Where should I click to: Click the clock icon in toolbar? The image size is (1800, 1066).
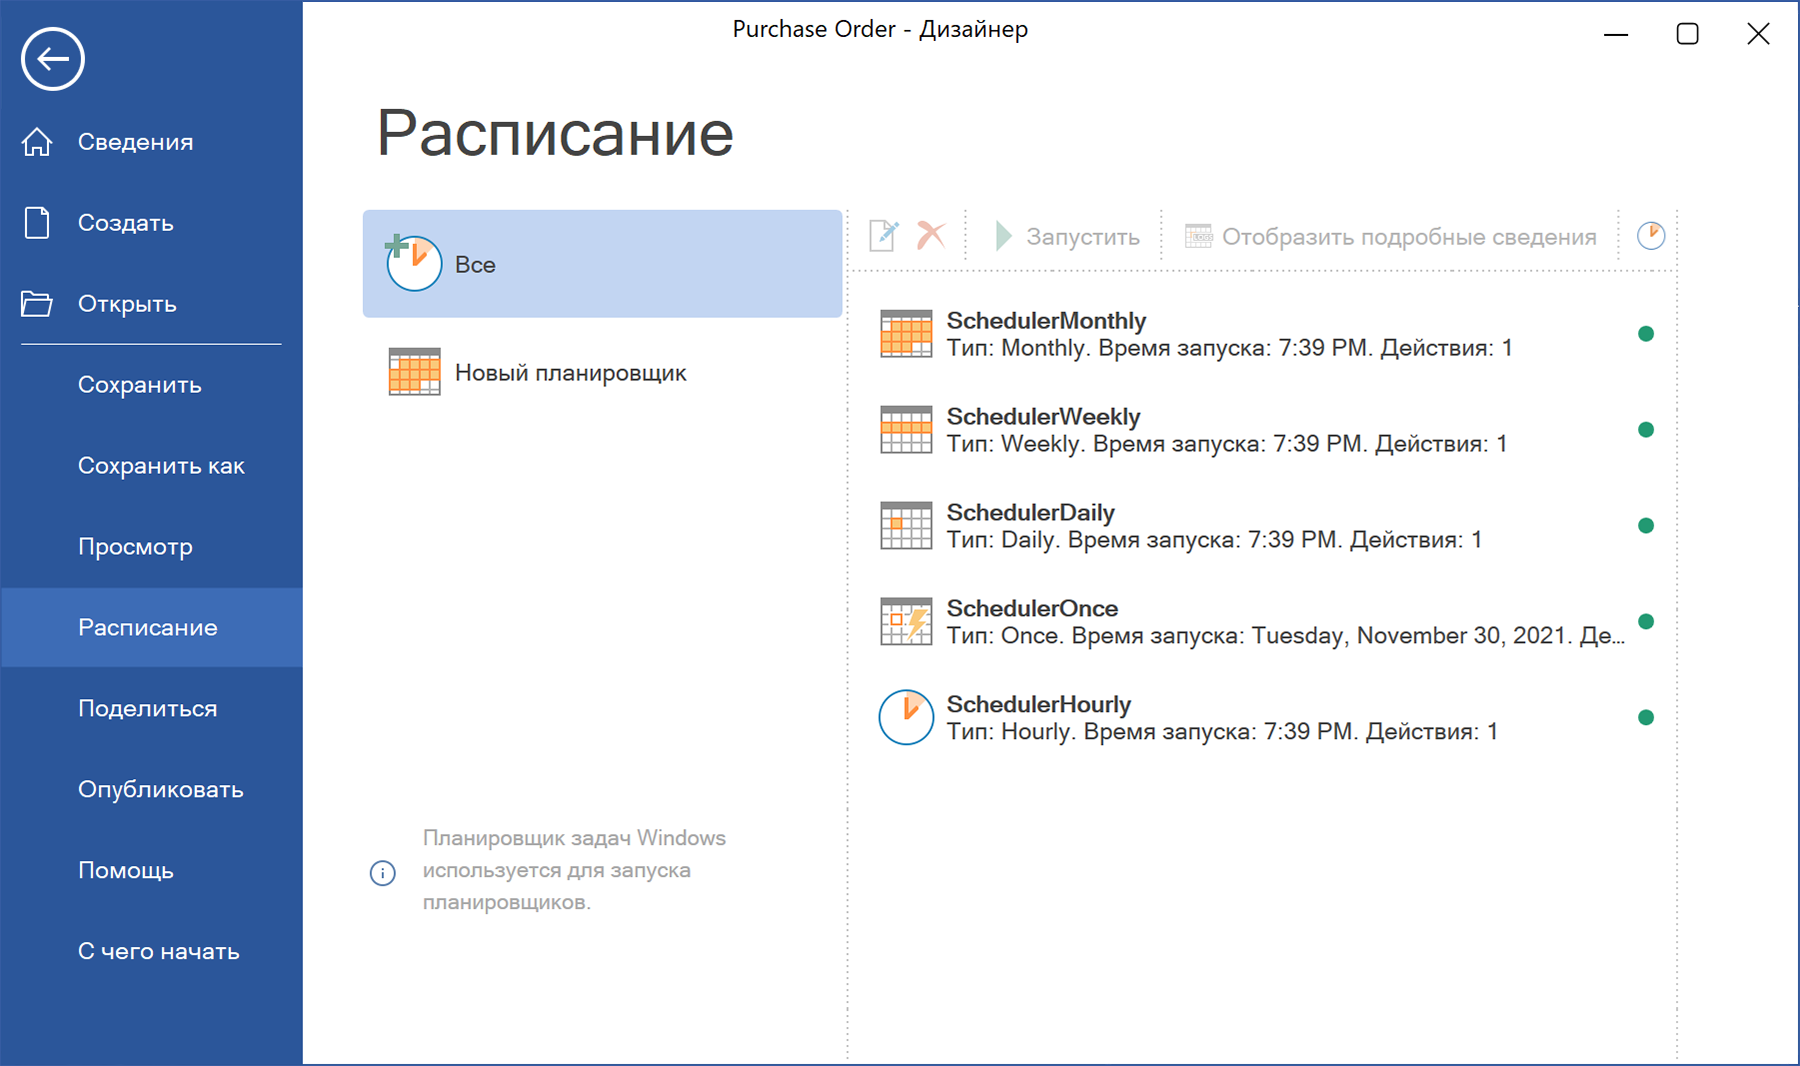(x=1651, y=236)
